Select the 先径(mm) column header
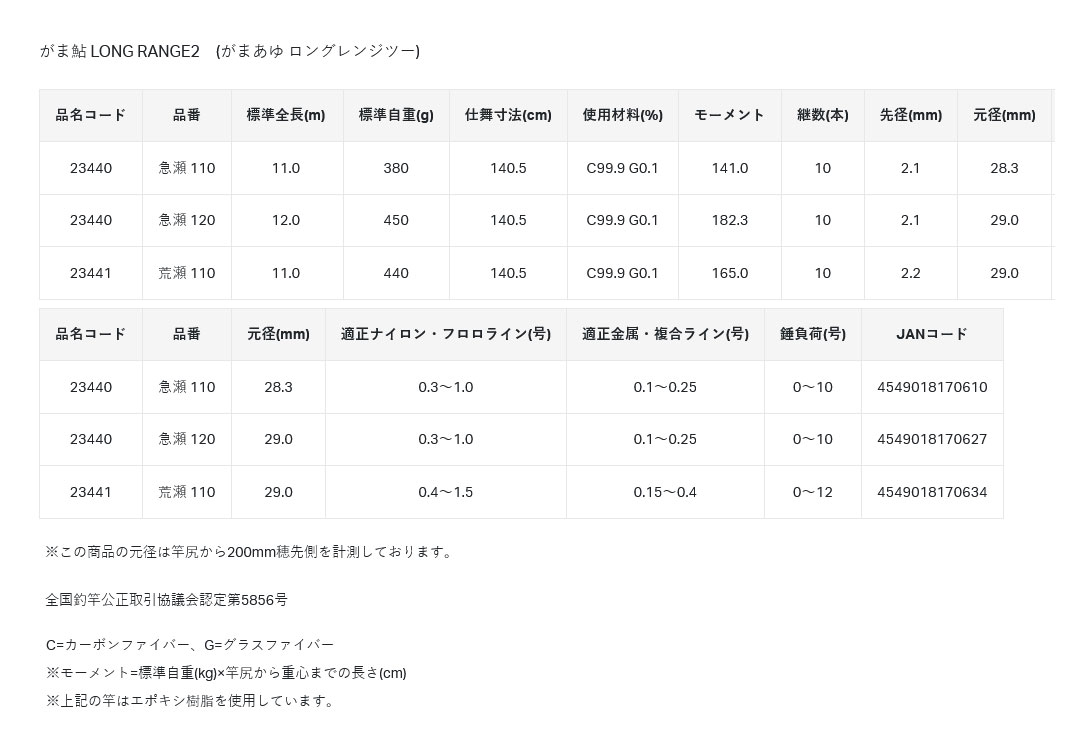This screenshot has height=745, width=1087. (910, 115)
